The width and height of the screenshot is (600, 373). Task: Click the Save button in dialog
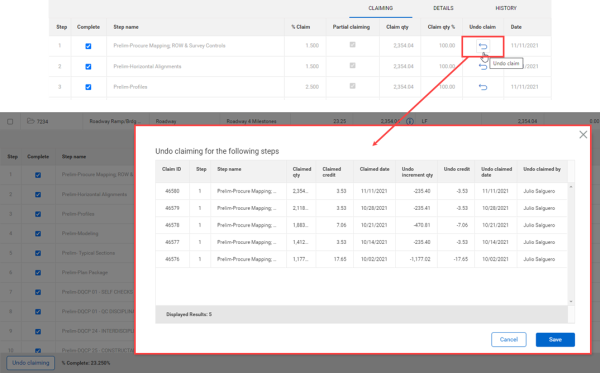point(555,339)
